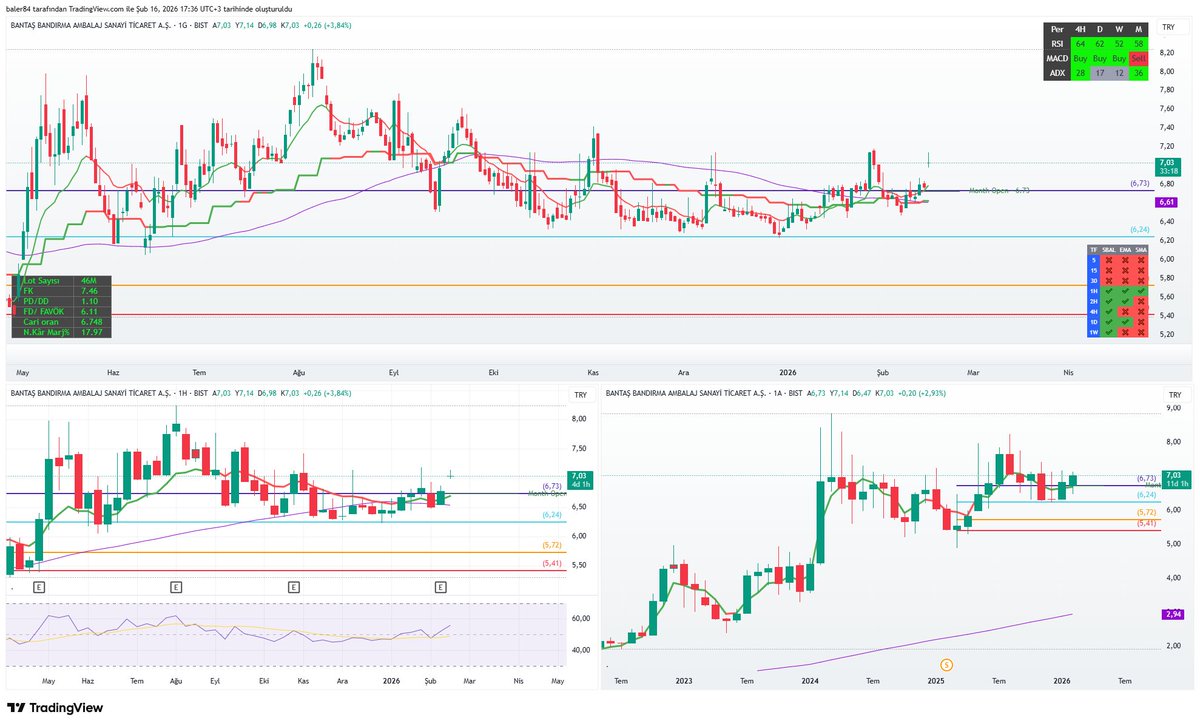The width and height of the screenshot is (1200, 726).
Task: Click the 60,00 level on the RSI pane scale
Action: pos(580,619)
